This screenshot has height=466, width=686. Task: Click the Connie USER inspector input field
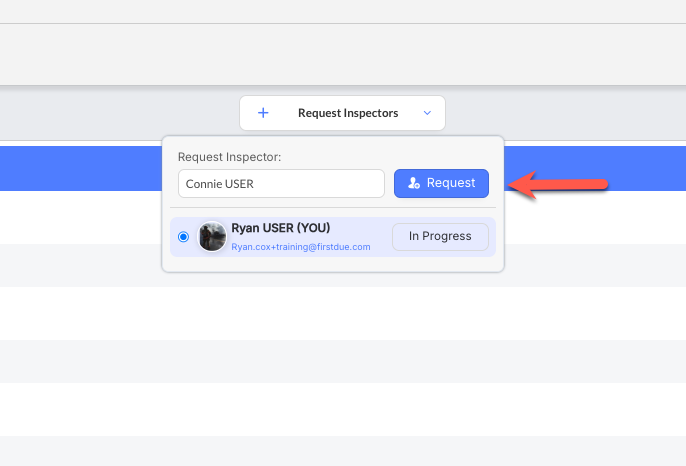pyautogui.click(x=281, y=184)
